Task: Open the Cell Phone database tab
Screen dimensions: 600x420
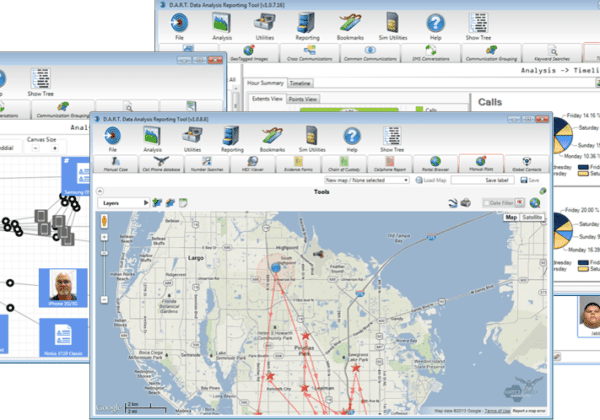Action: [161, 164]
